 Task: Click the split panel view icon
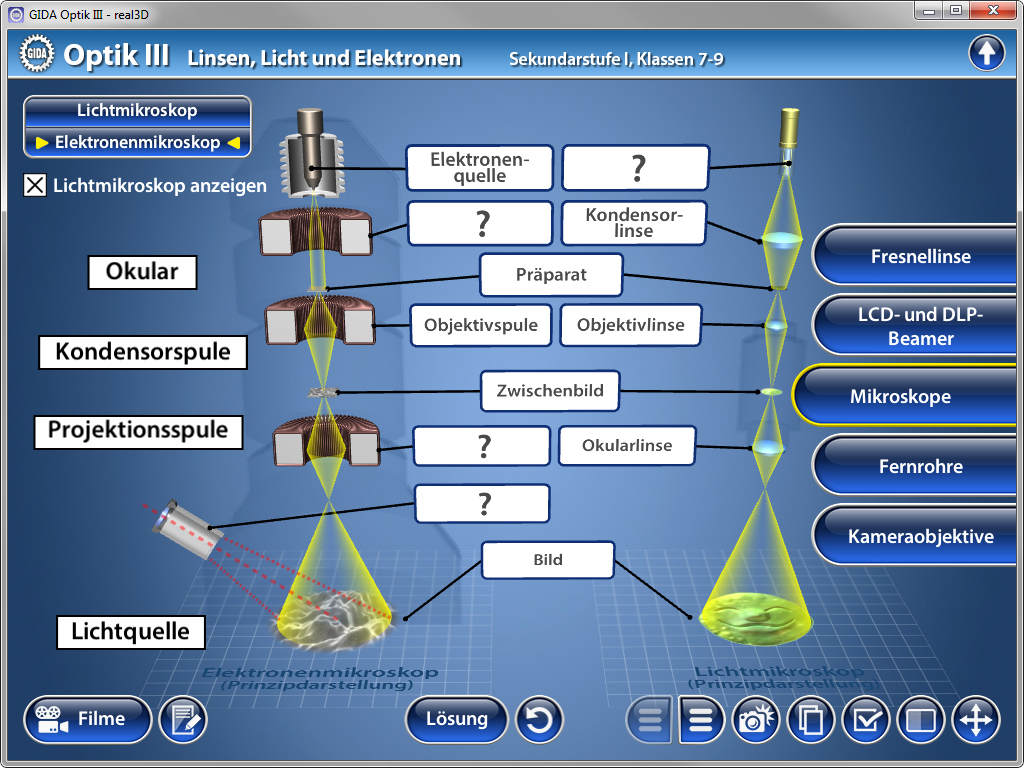coord(920,719)
